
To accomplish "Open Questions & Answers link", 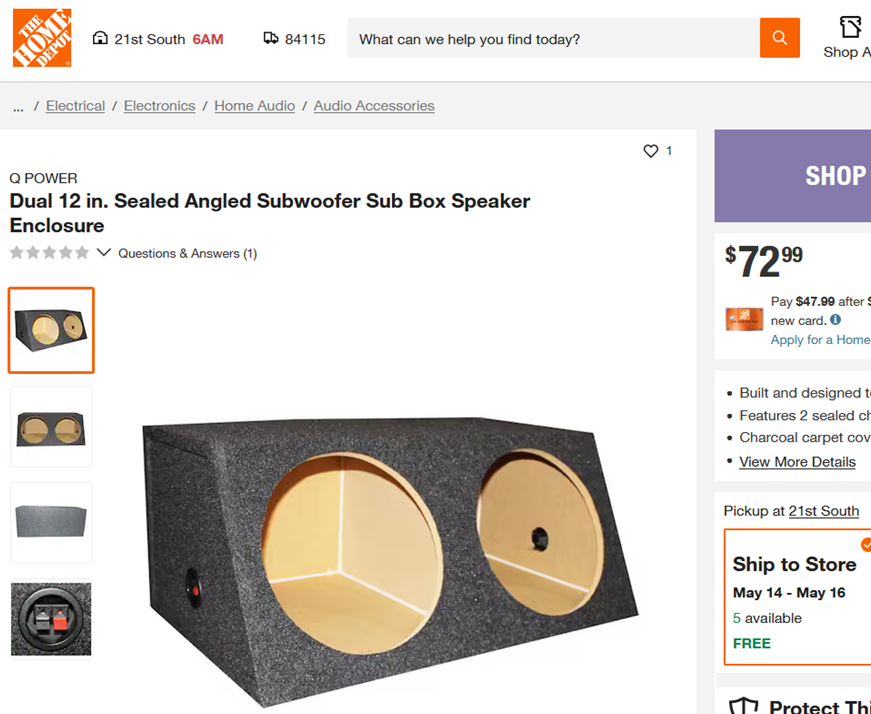I will pyautogui.click(x=187, y=254).
